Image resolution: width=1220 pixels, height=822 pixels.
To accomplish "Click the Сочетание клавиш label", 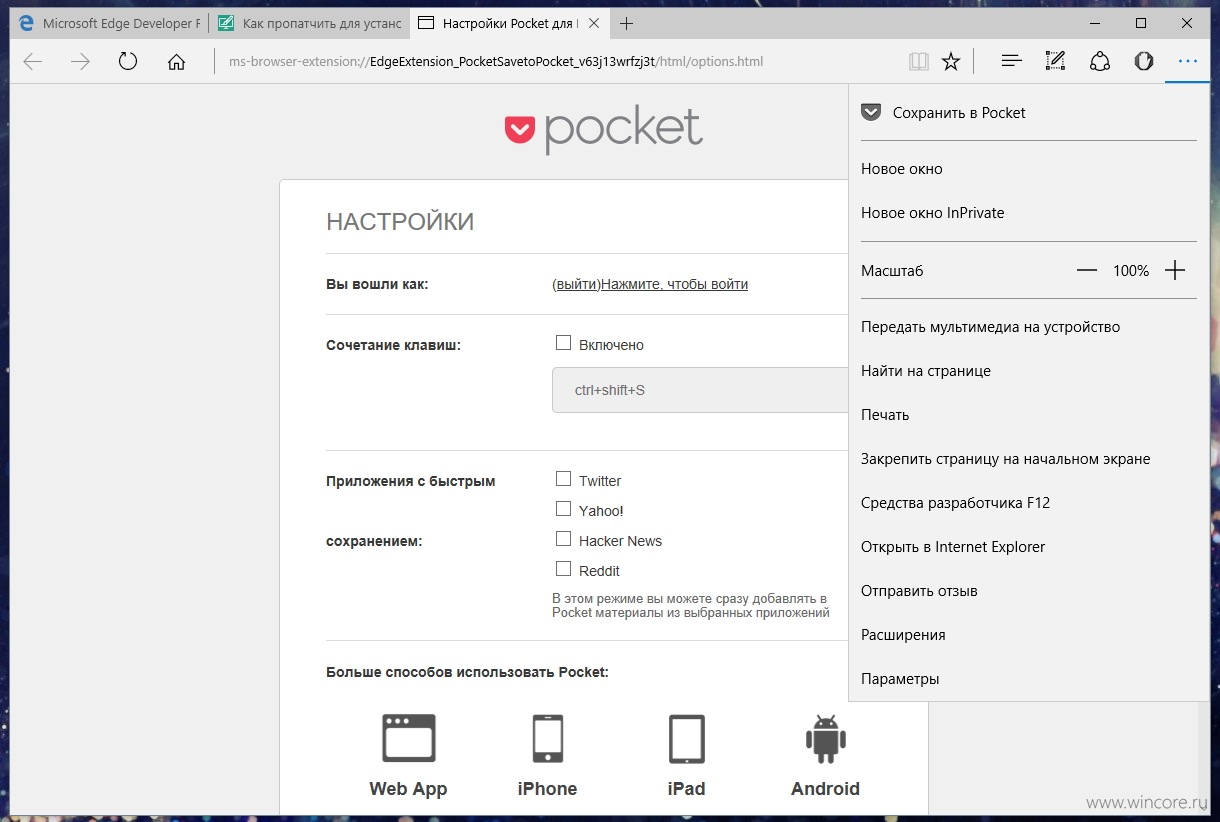I will pyautogui.click(x=394, y=345).
